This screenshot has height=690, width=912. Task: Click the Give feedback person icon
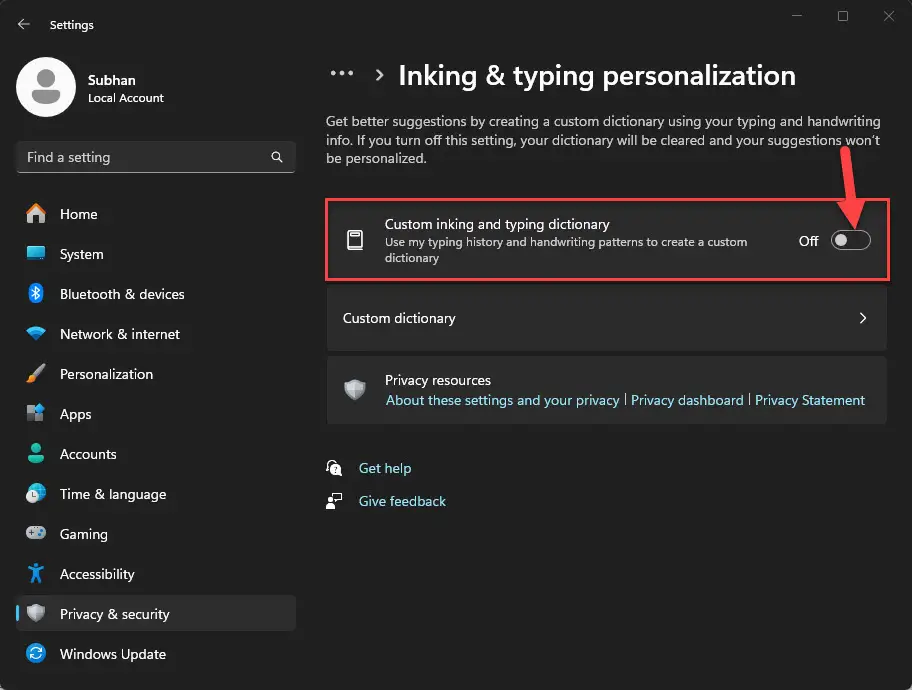coord(334,501)
